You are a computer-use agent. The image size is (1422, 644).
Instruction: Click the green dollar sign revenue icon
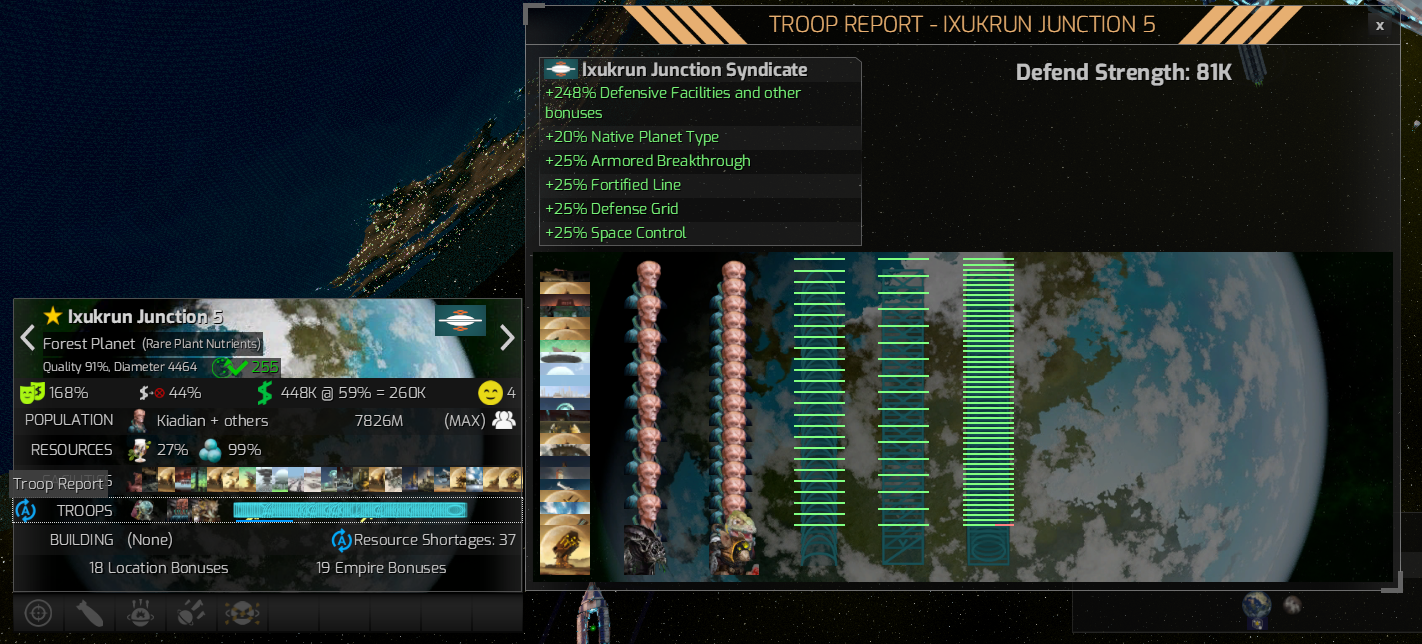(x=265, y=392)
